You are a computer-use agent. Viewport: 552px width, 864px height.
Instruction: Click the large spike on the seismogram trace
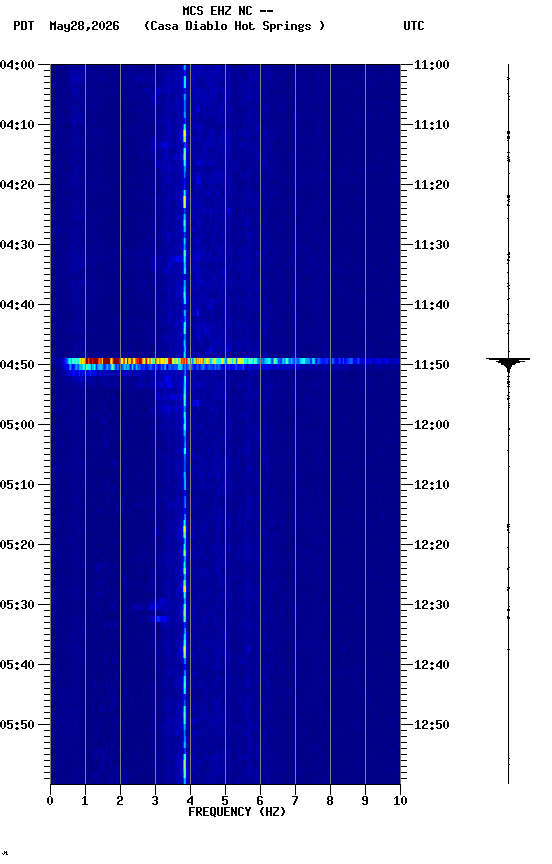(x=508, y=363)
